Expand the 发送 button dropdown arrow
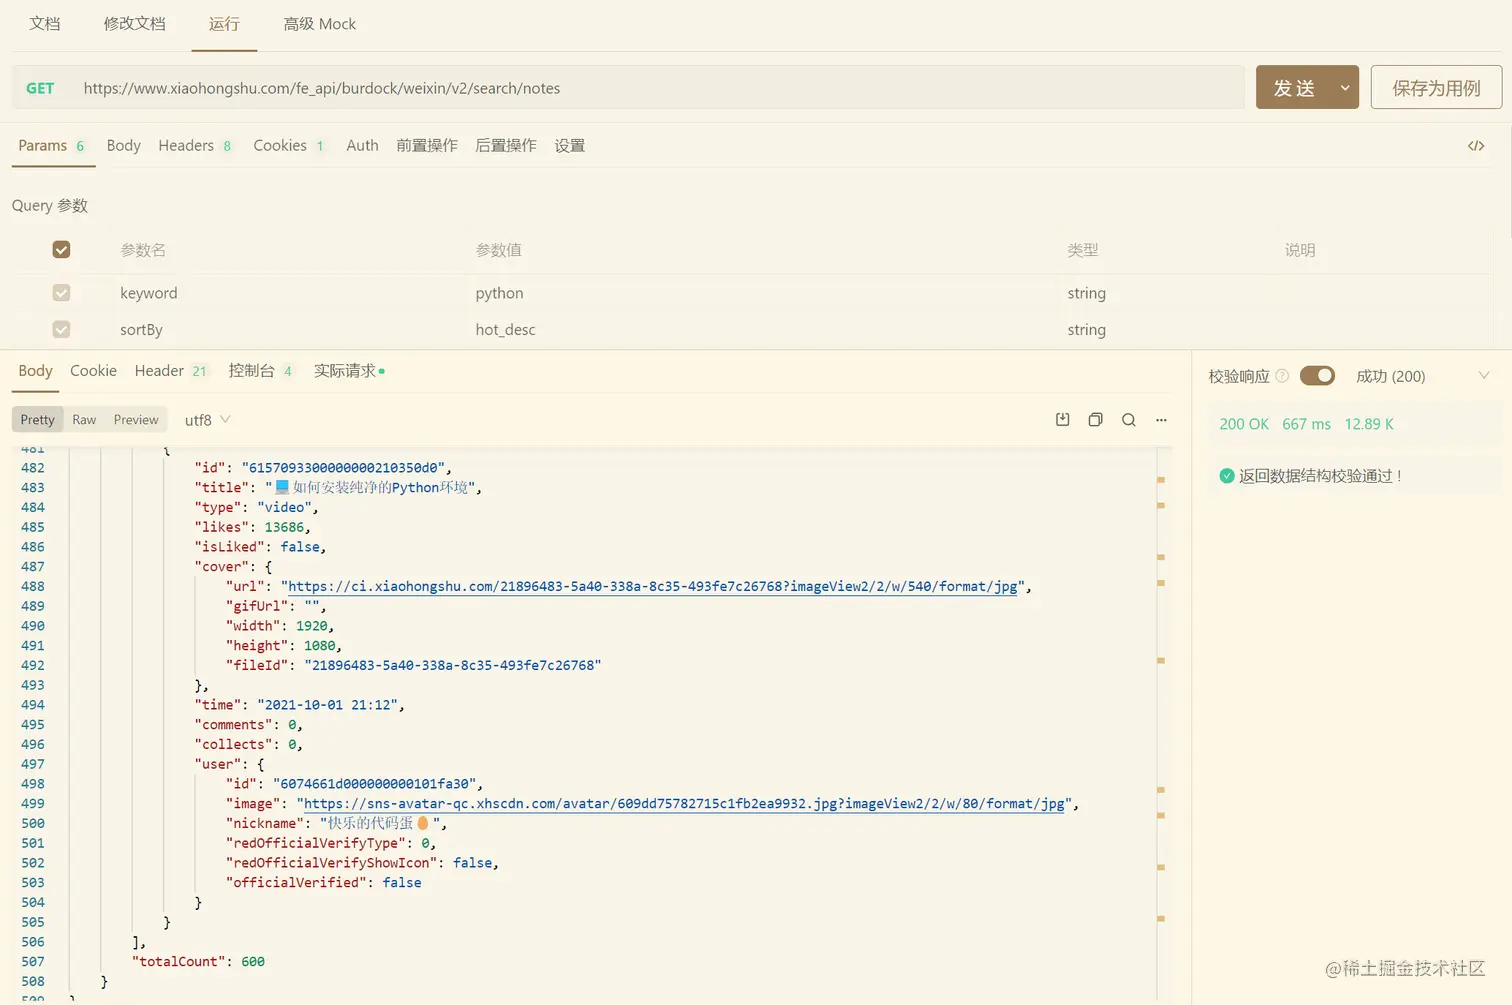 point(1345,88)
